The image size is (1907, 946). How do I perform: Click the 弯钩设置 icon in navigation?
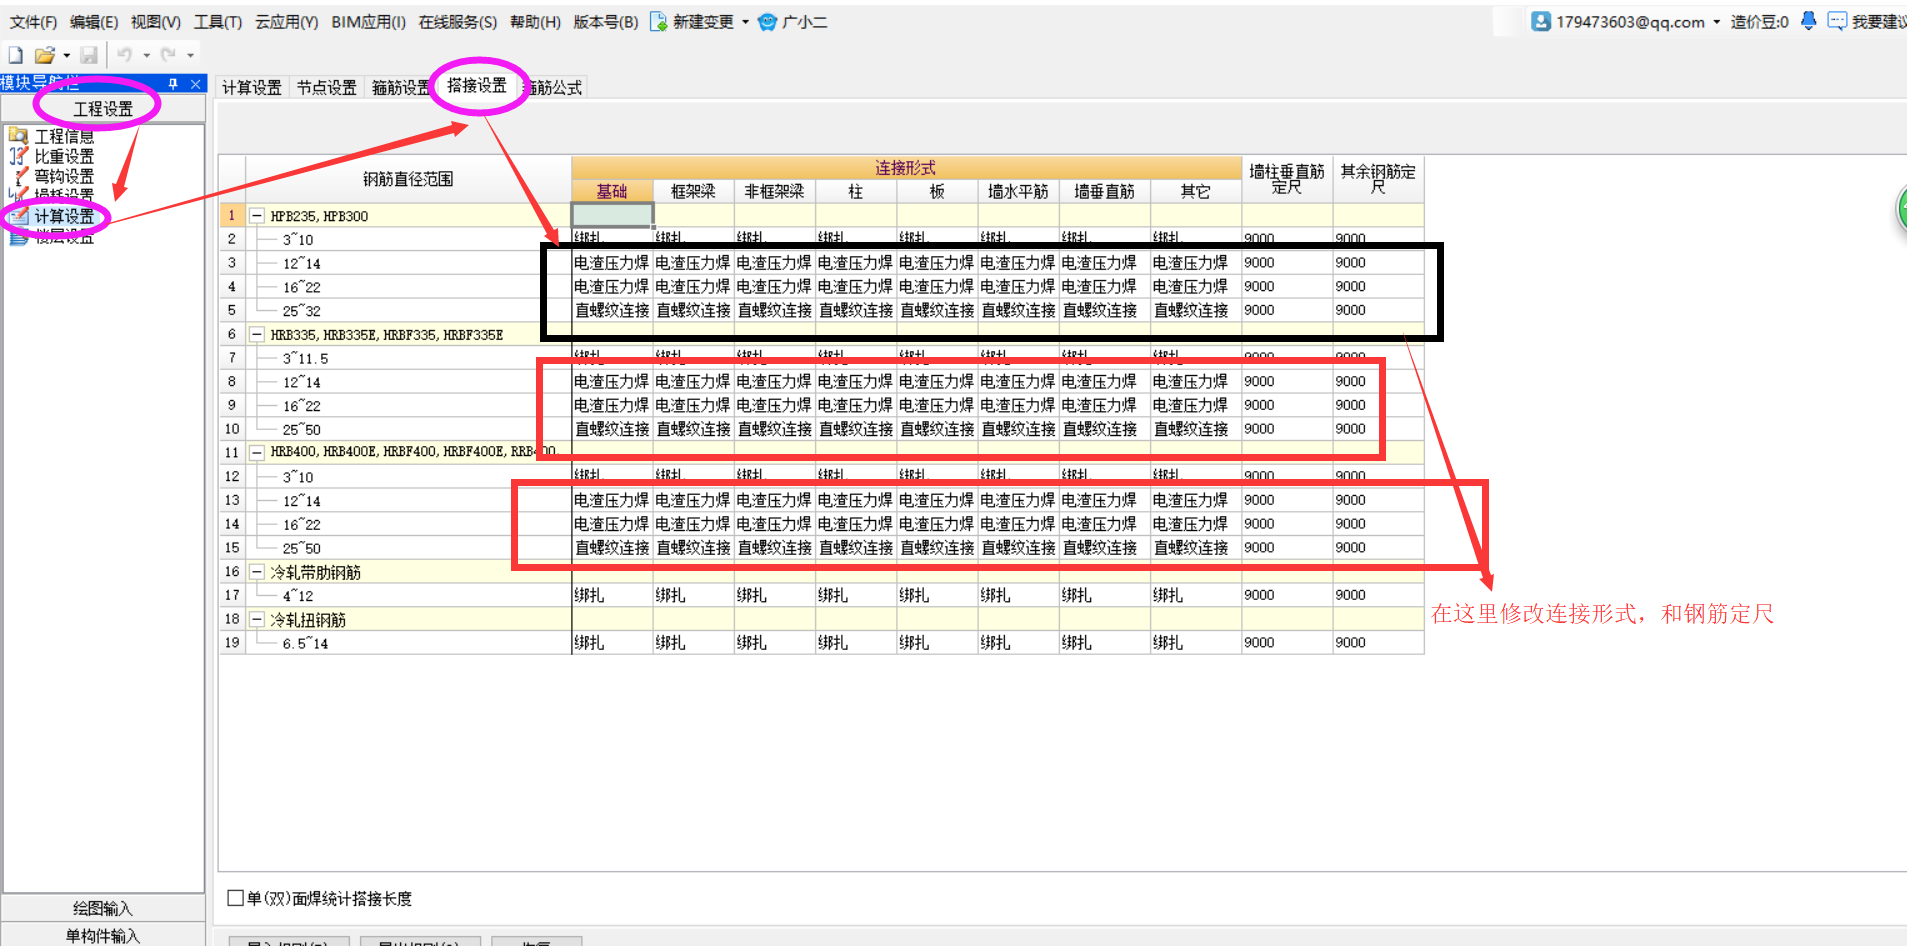(x=18, y=176)
